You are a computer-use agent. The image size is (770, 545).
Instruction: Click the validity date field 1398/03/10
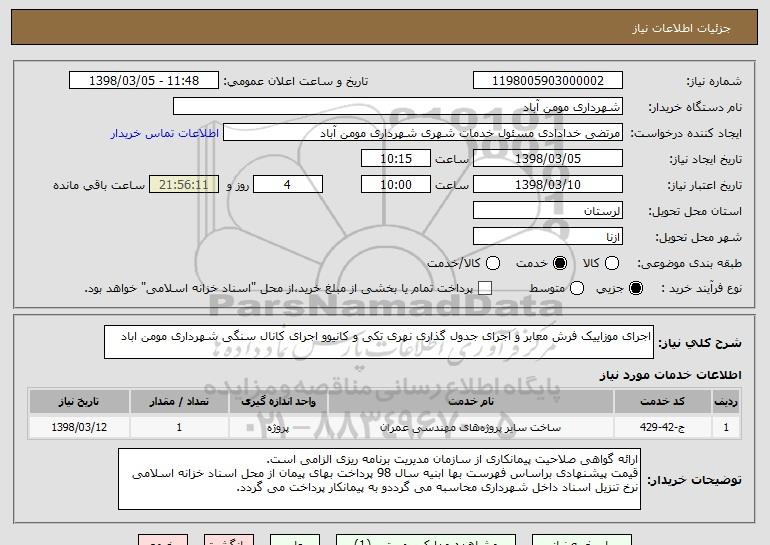pos(548,185)
